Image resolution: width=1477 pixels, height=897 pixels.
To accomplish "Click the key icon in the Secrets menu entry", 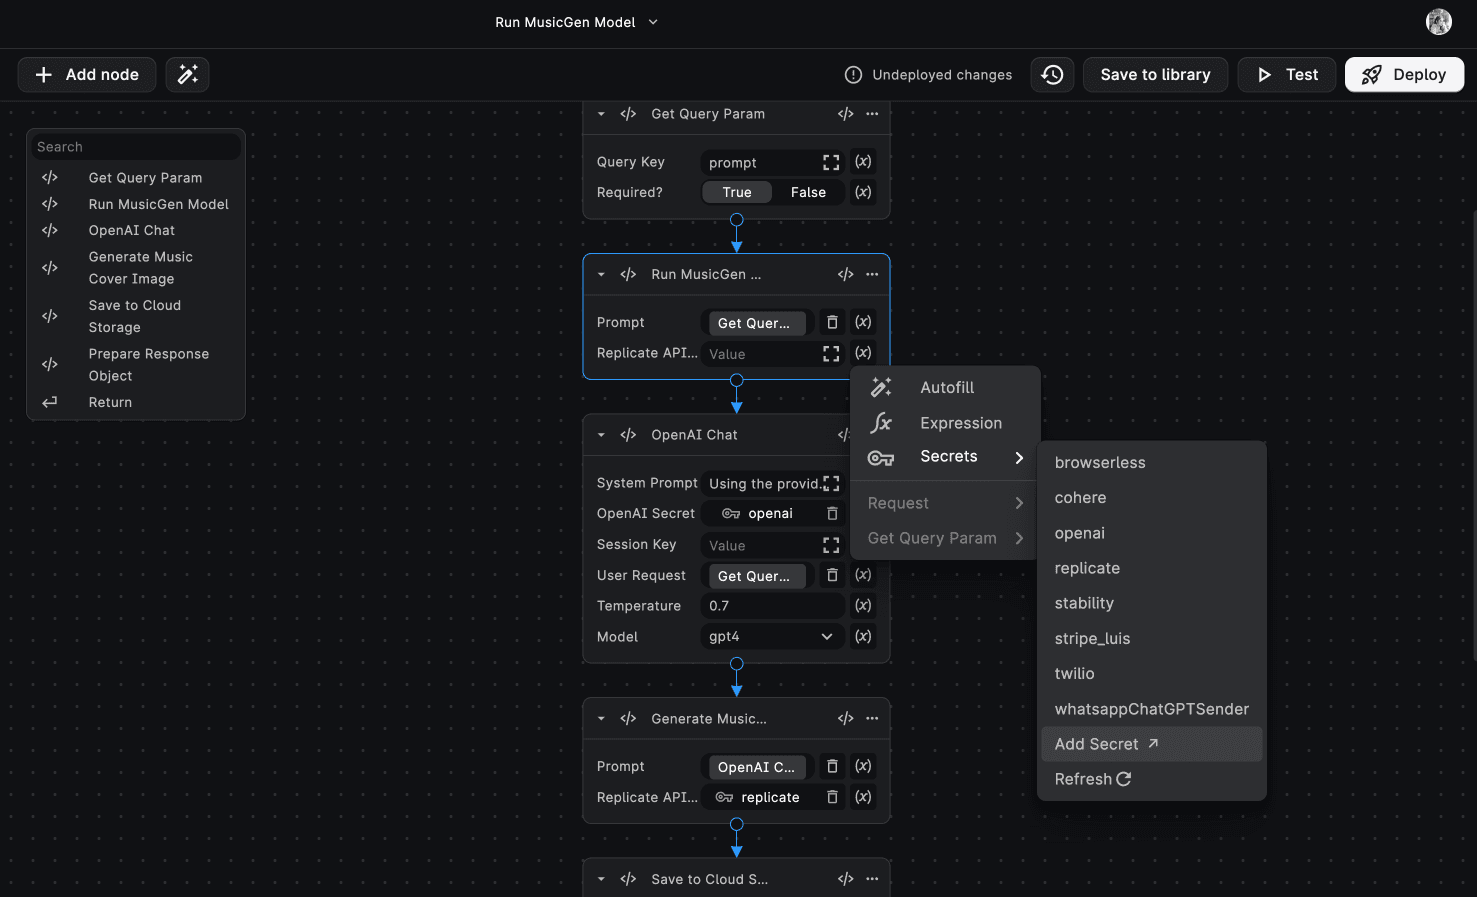I will tap(881, 457).
